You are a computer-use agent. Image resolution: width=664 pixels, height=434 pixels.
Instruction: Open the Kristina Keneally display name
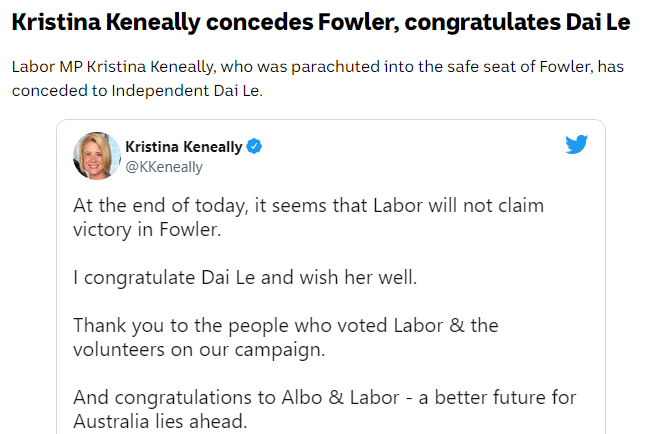click(184, 147)
